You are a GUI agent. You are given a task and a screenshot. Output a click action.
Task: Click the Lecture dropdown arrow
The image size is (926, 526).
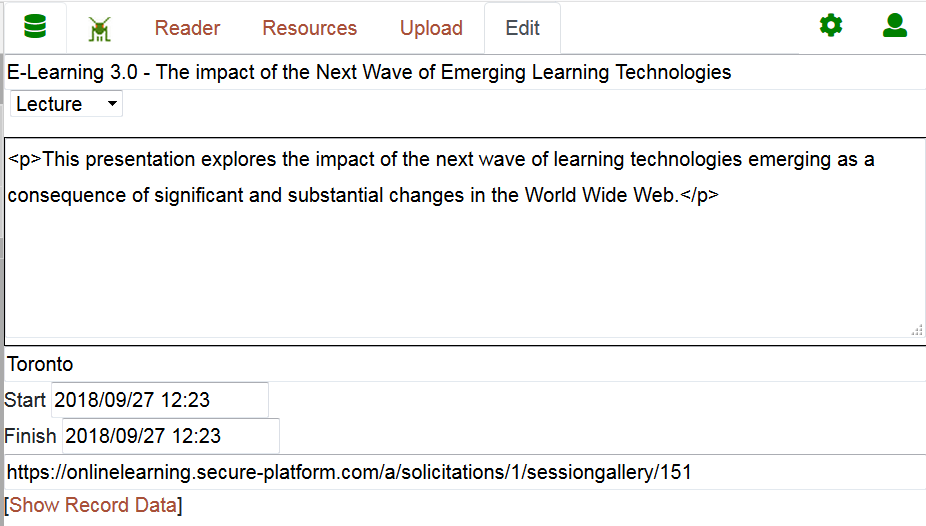tap(112, 104)
